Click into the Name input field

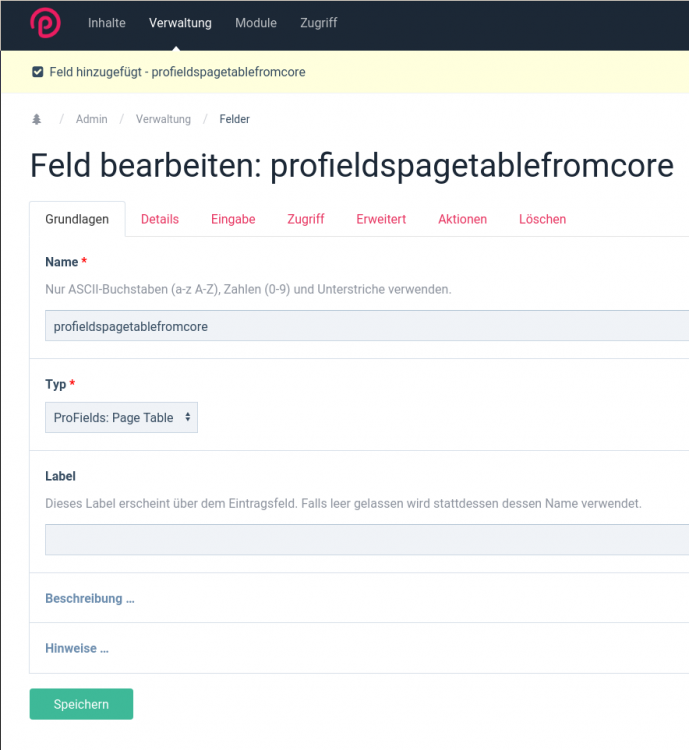(366, 326)
